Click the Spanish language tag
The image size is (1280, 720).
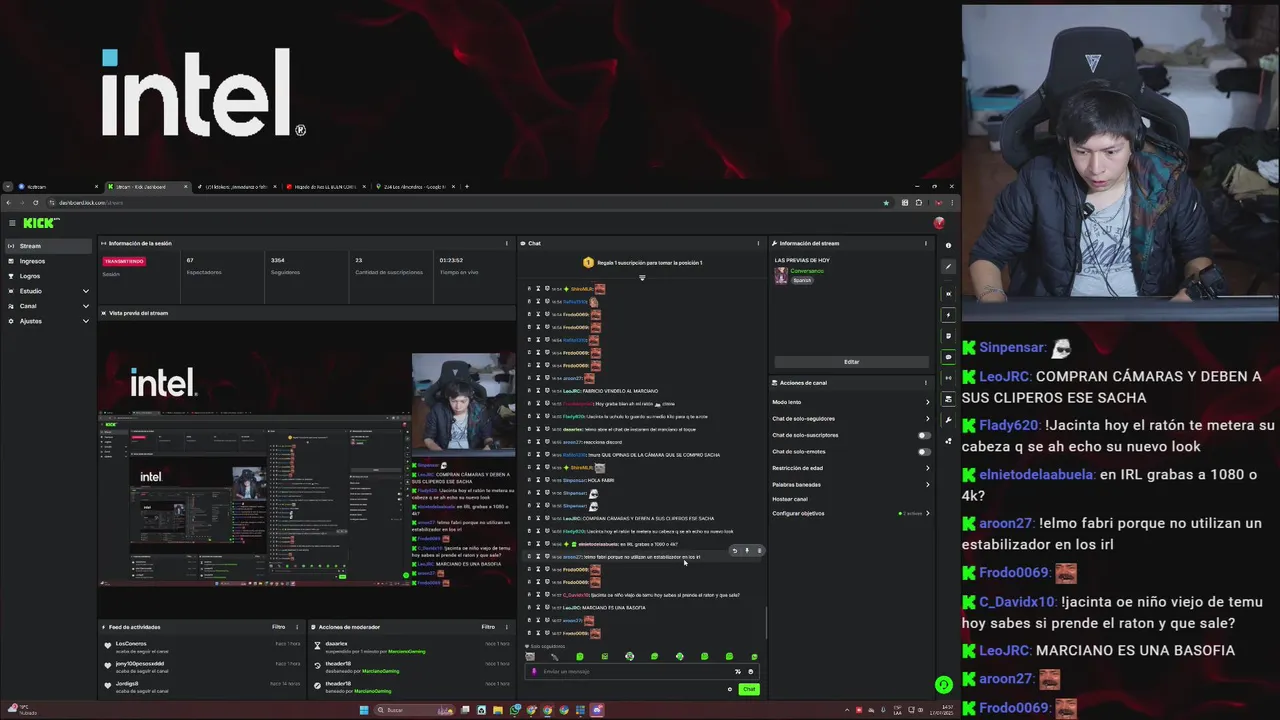tap(802, 281)
